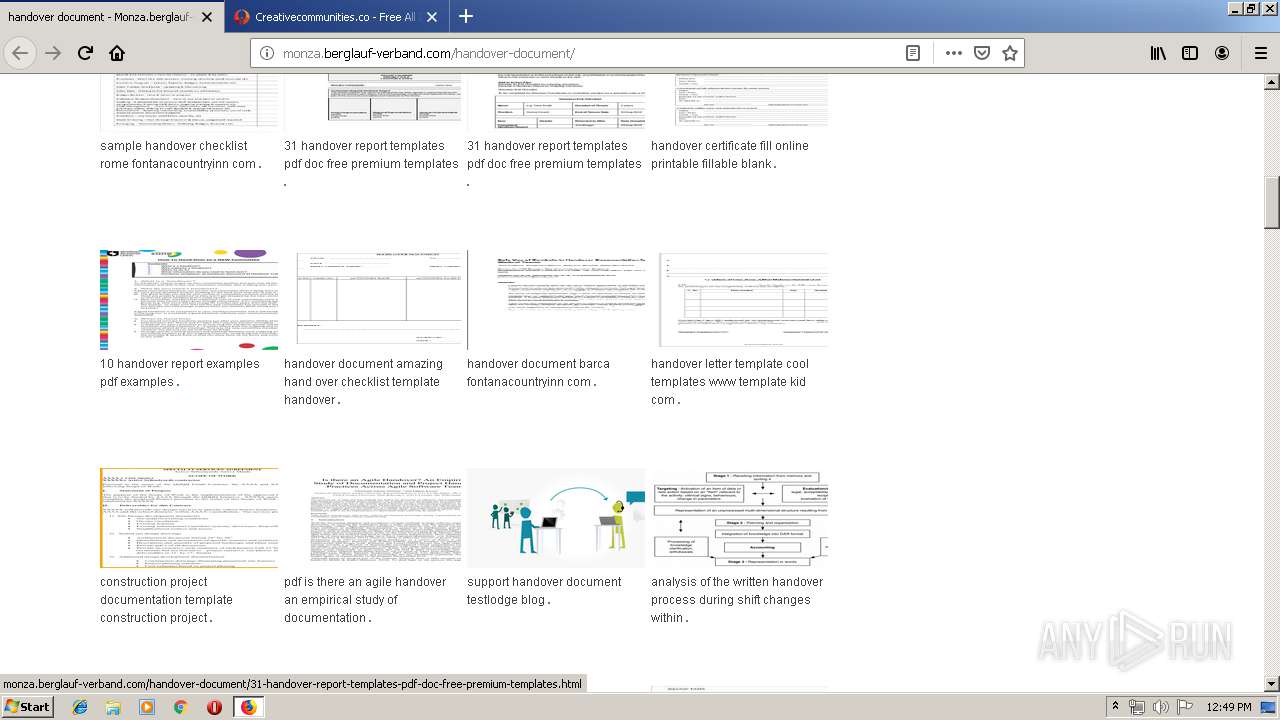Toggle the sidebar view
Screen dimensions: 1280x720
click(1190, 53)
